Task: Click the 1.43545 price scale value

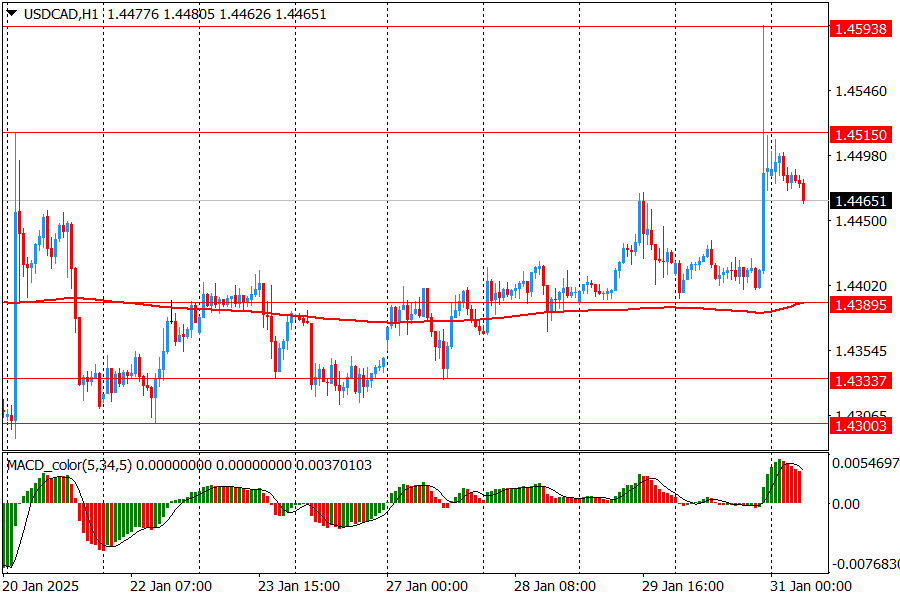Action: pos(861,351)
